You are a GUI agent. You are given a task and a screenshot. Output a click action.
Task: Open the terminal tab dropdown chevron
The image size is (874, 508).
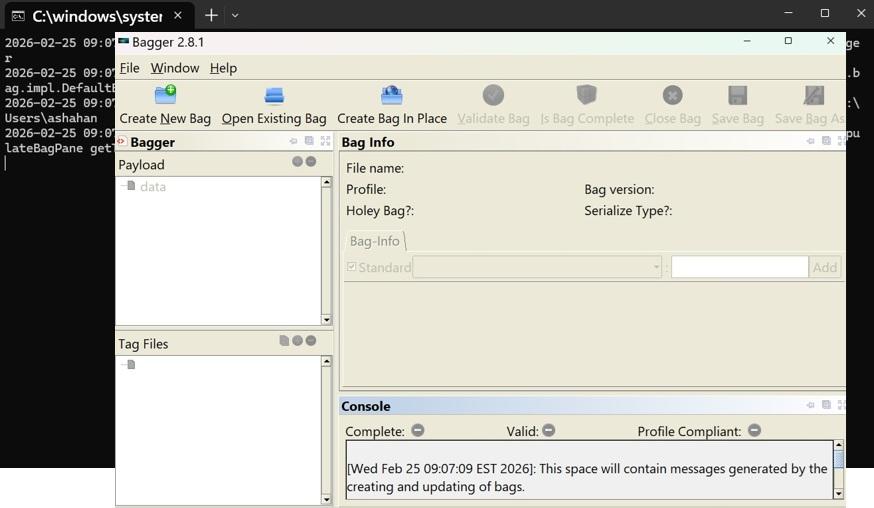(235, 16)
